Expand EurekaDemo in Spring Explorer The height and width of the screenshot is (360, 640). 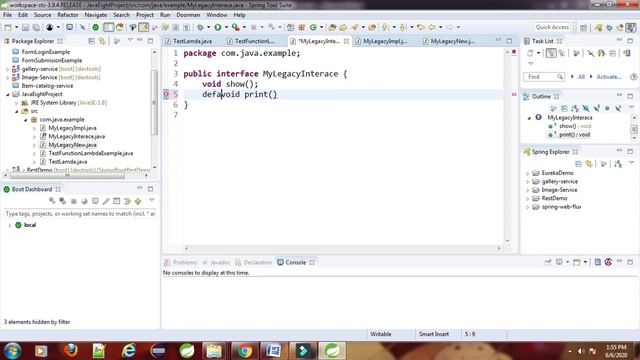(x=527, y=173)
